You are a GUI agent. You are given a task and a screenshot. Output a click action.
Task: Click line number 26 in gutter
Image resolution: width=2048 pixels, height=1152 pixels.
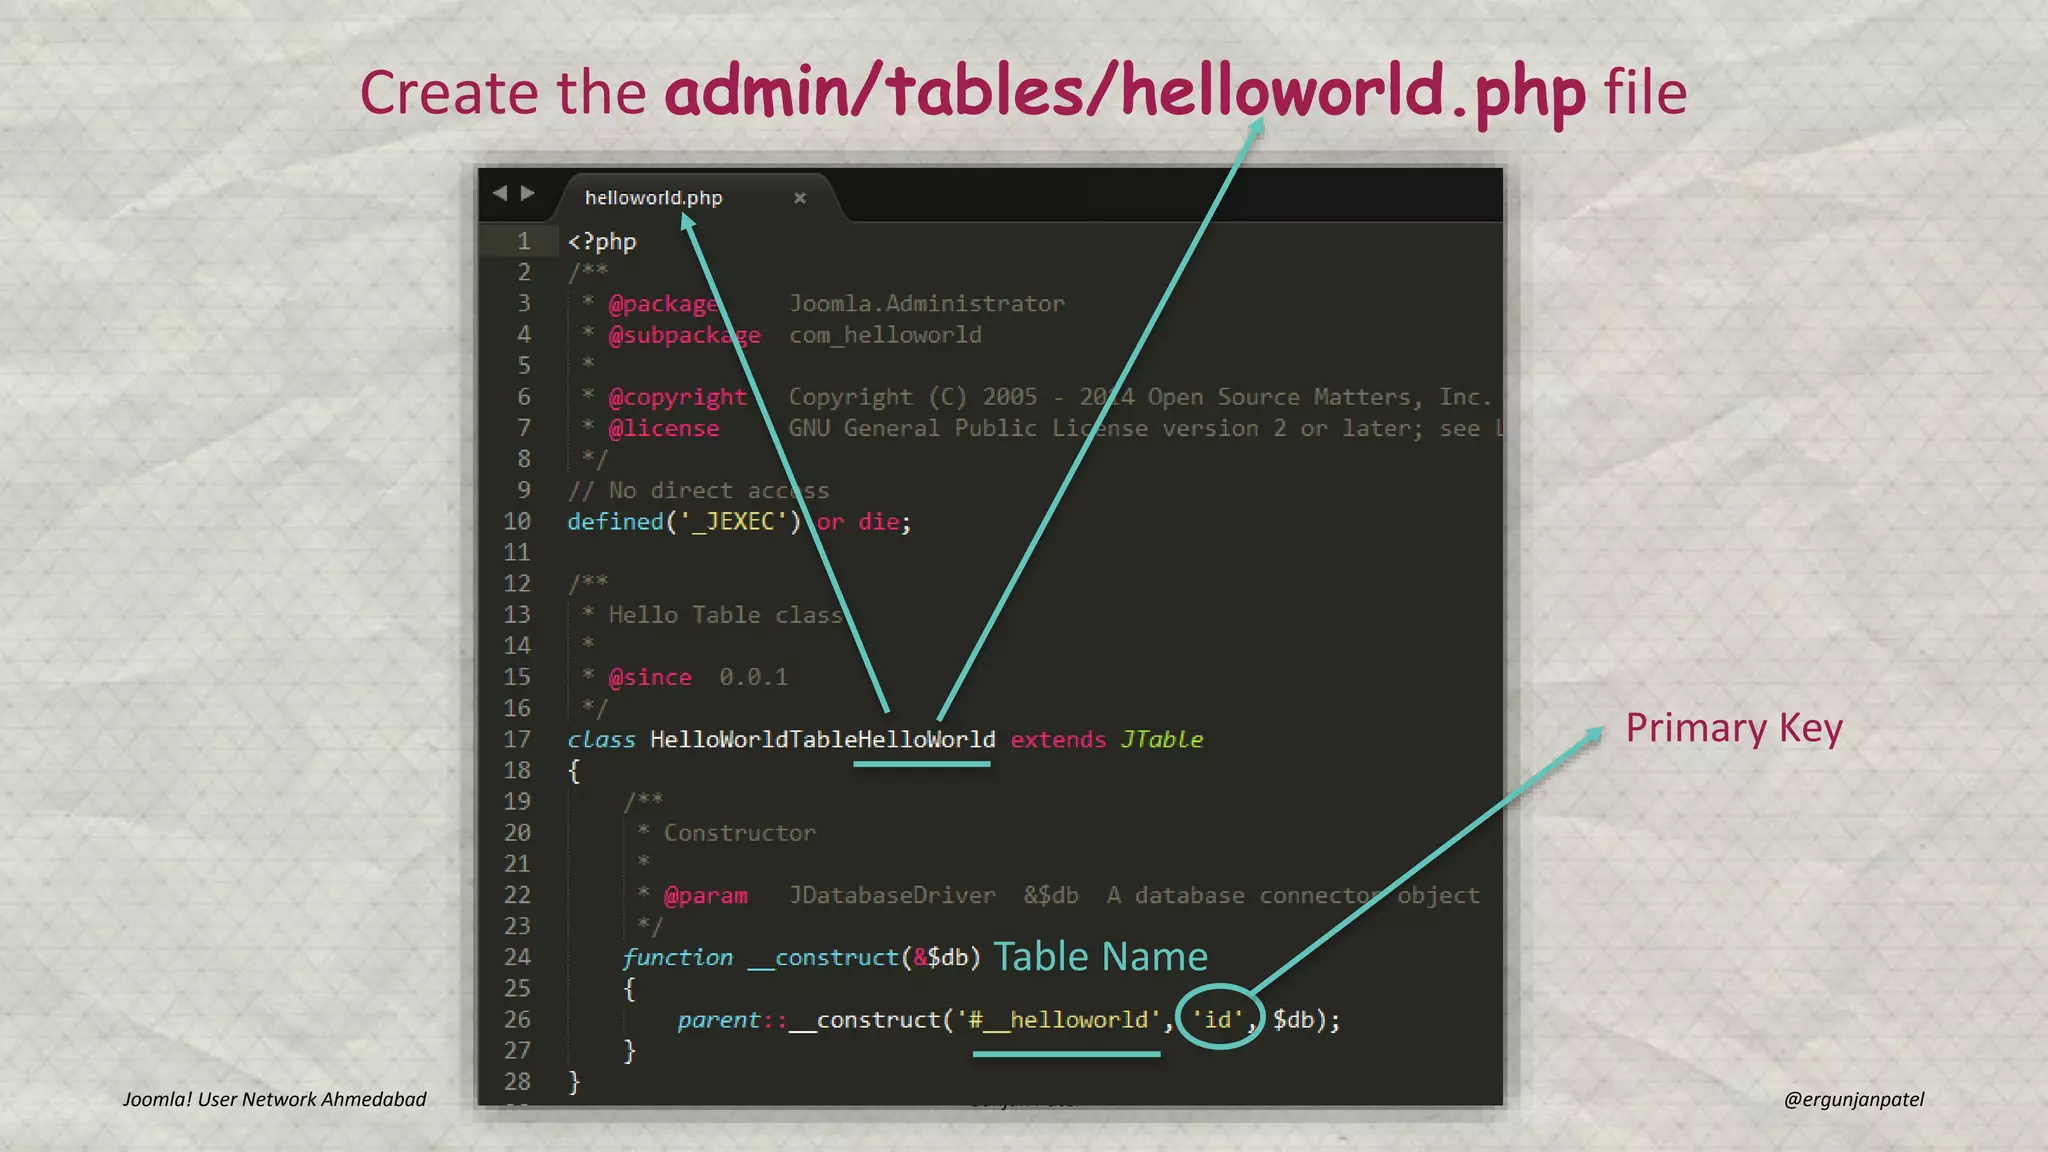pyautogui.click(x=517, y=1019)
